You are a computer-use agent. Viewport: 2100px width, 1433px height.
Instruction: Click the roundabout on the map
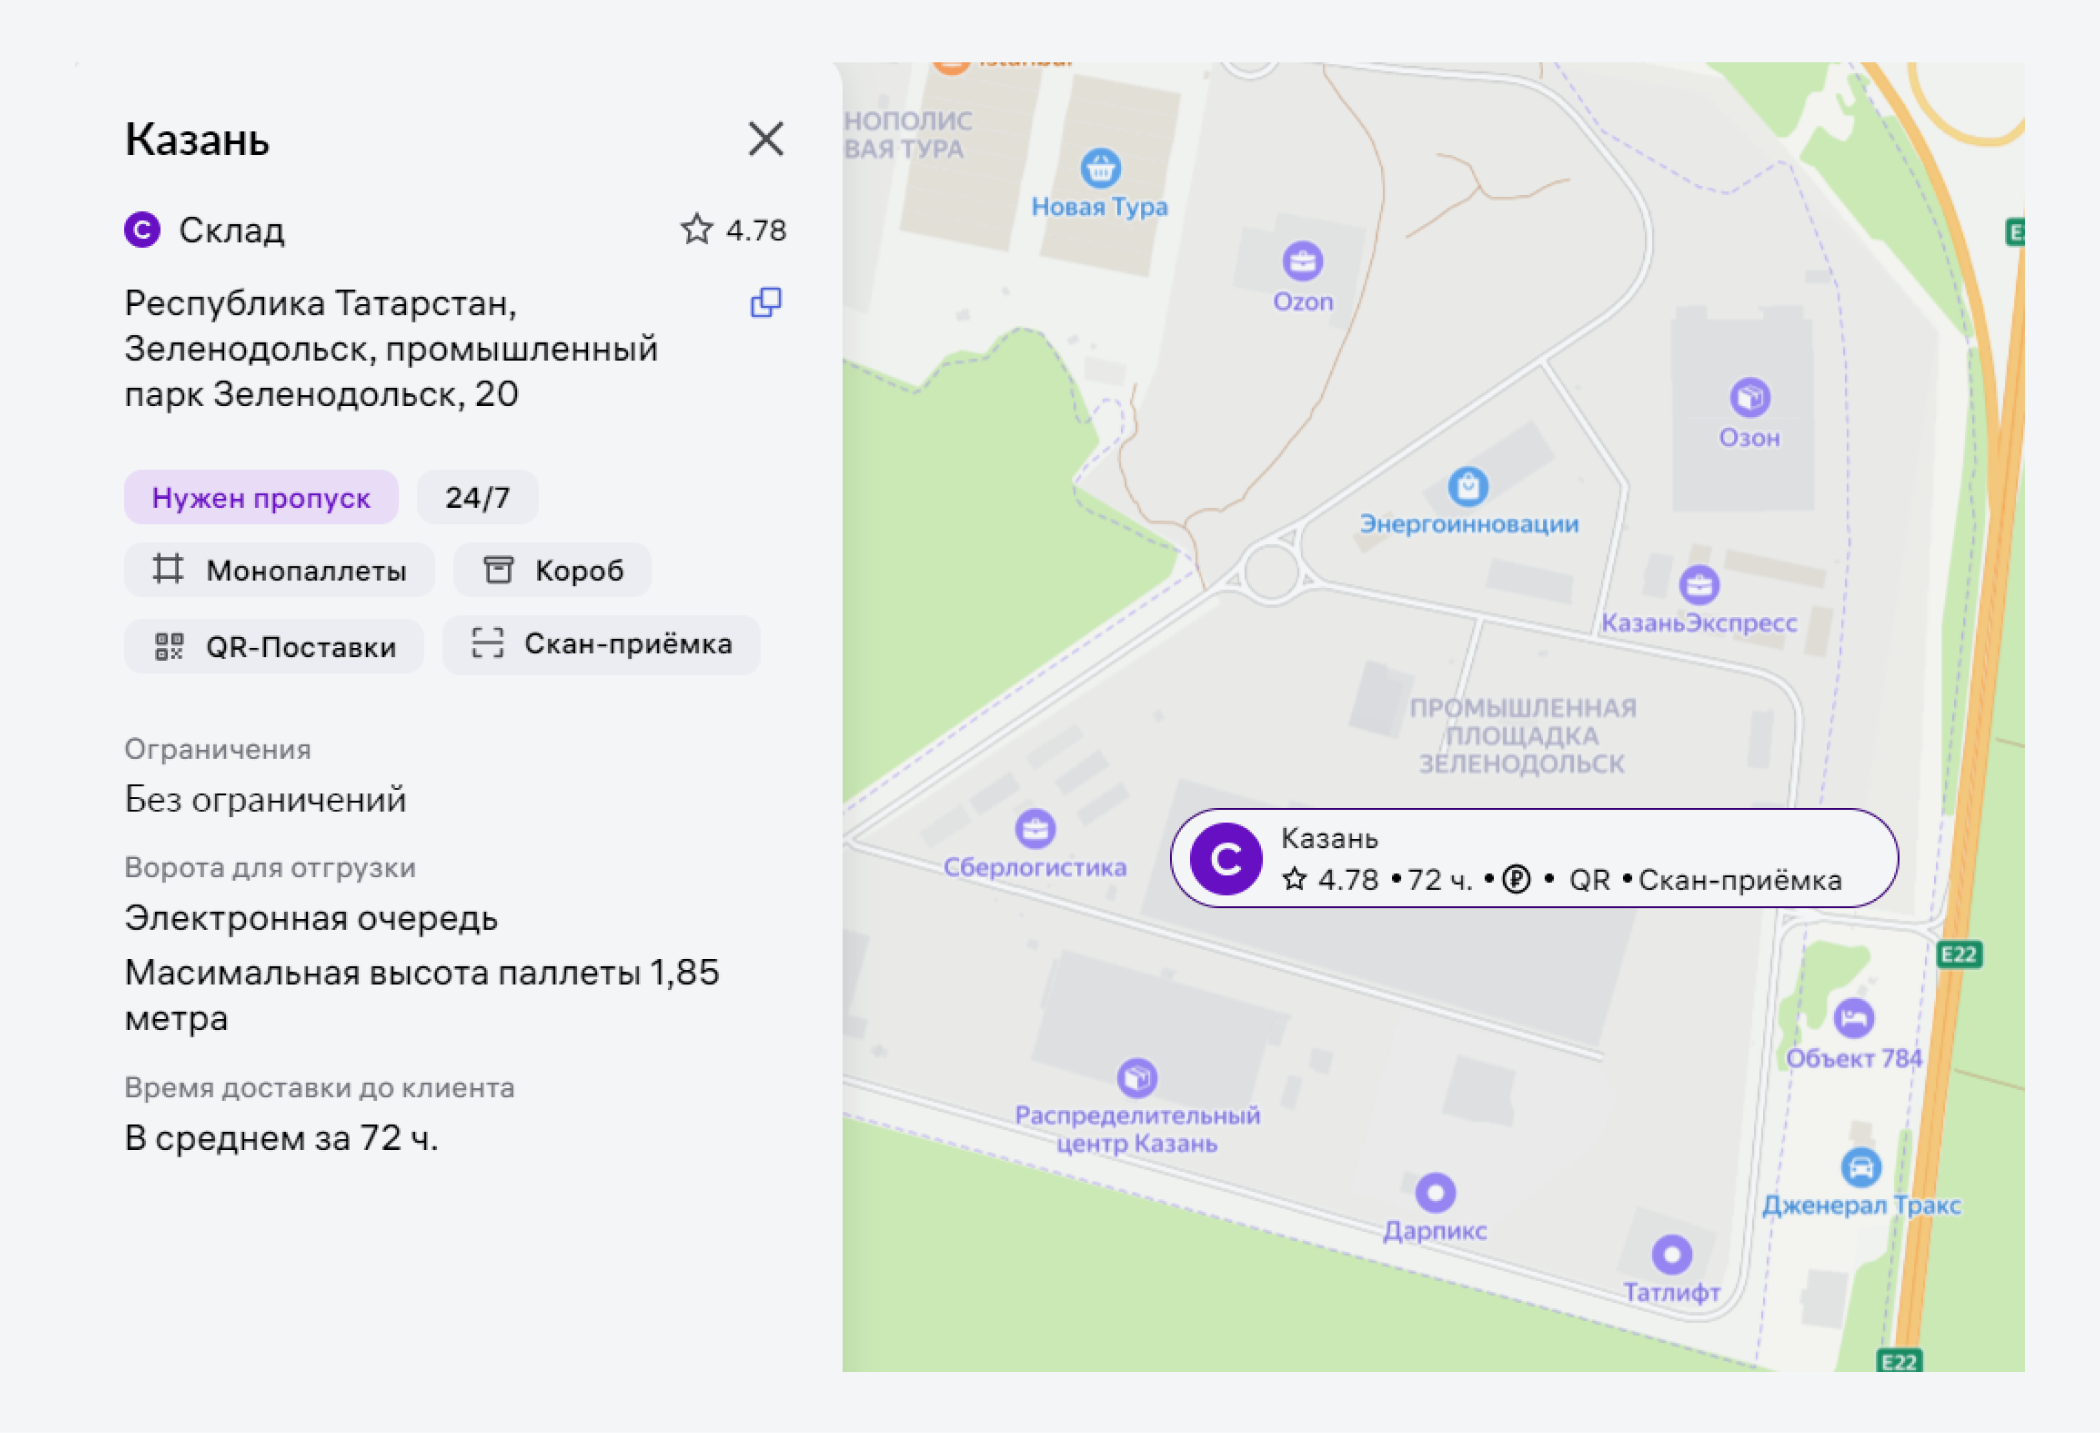(1271, 572)
